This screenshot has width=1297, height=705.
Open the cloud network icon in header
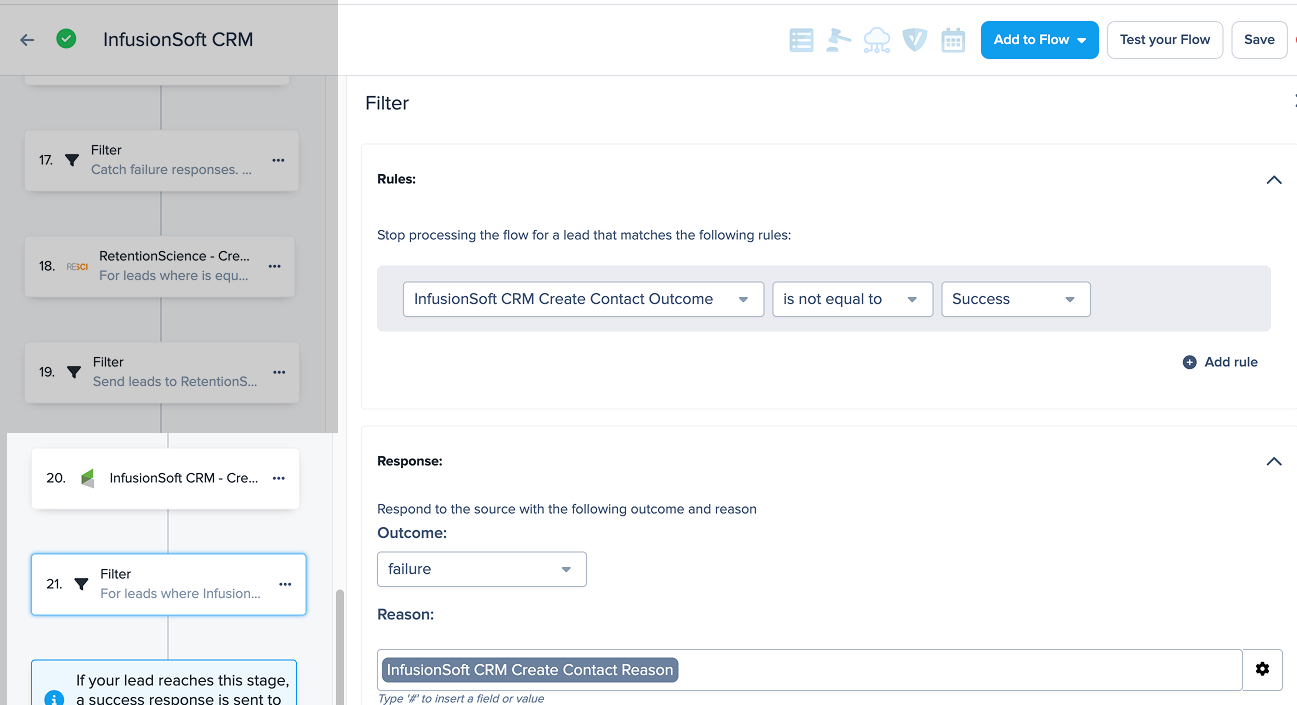[x=877, y=40]
